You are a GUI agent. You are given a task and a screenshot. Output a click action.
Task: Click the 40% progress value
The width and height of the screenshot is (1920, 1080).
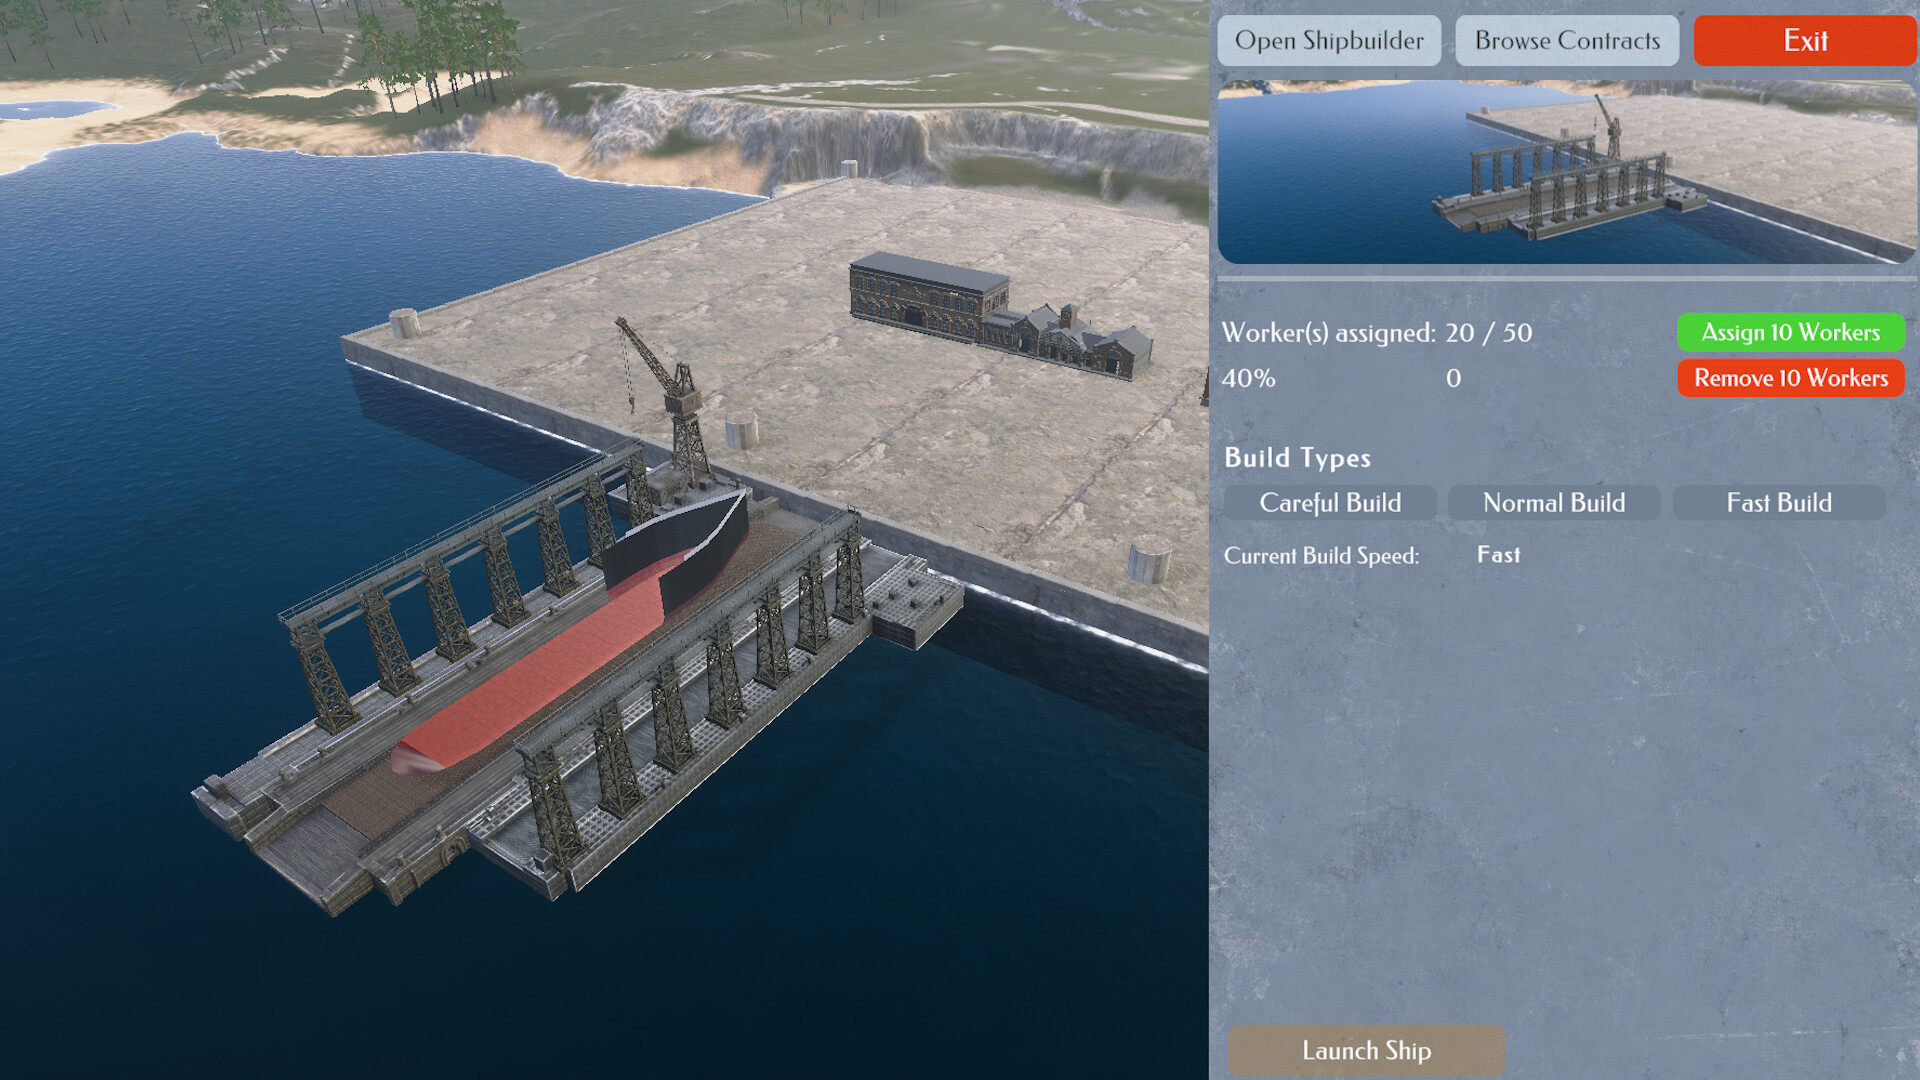coord(1249,379)
